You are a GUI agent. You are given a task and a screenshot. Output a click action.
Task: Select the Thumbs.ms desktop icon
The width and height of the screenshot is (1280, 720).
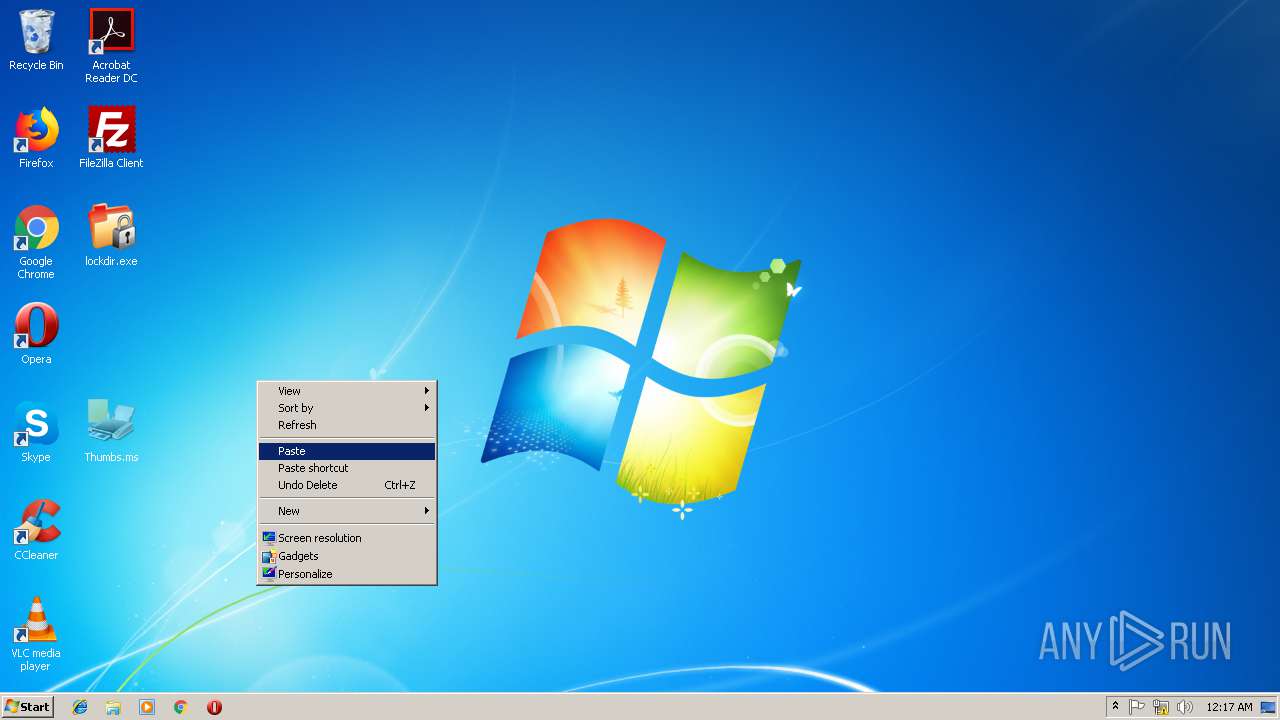pyautogui.click(x=111, y=432)
